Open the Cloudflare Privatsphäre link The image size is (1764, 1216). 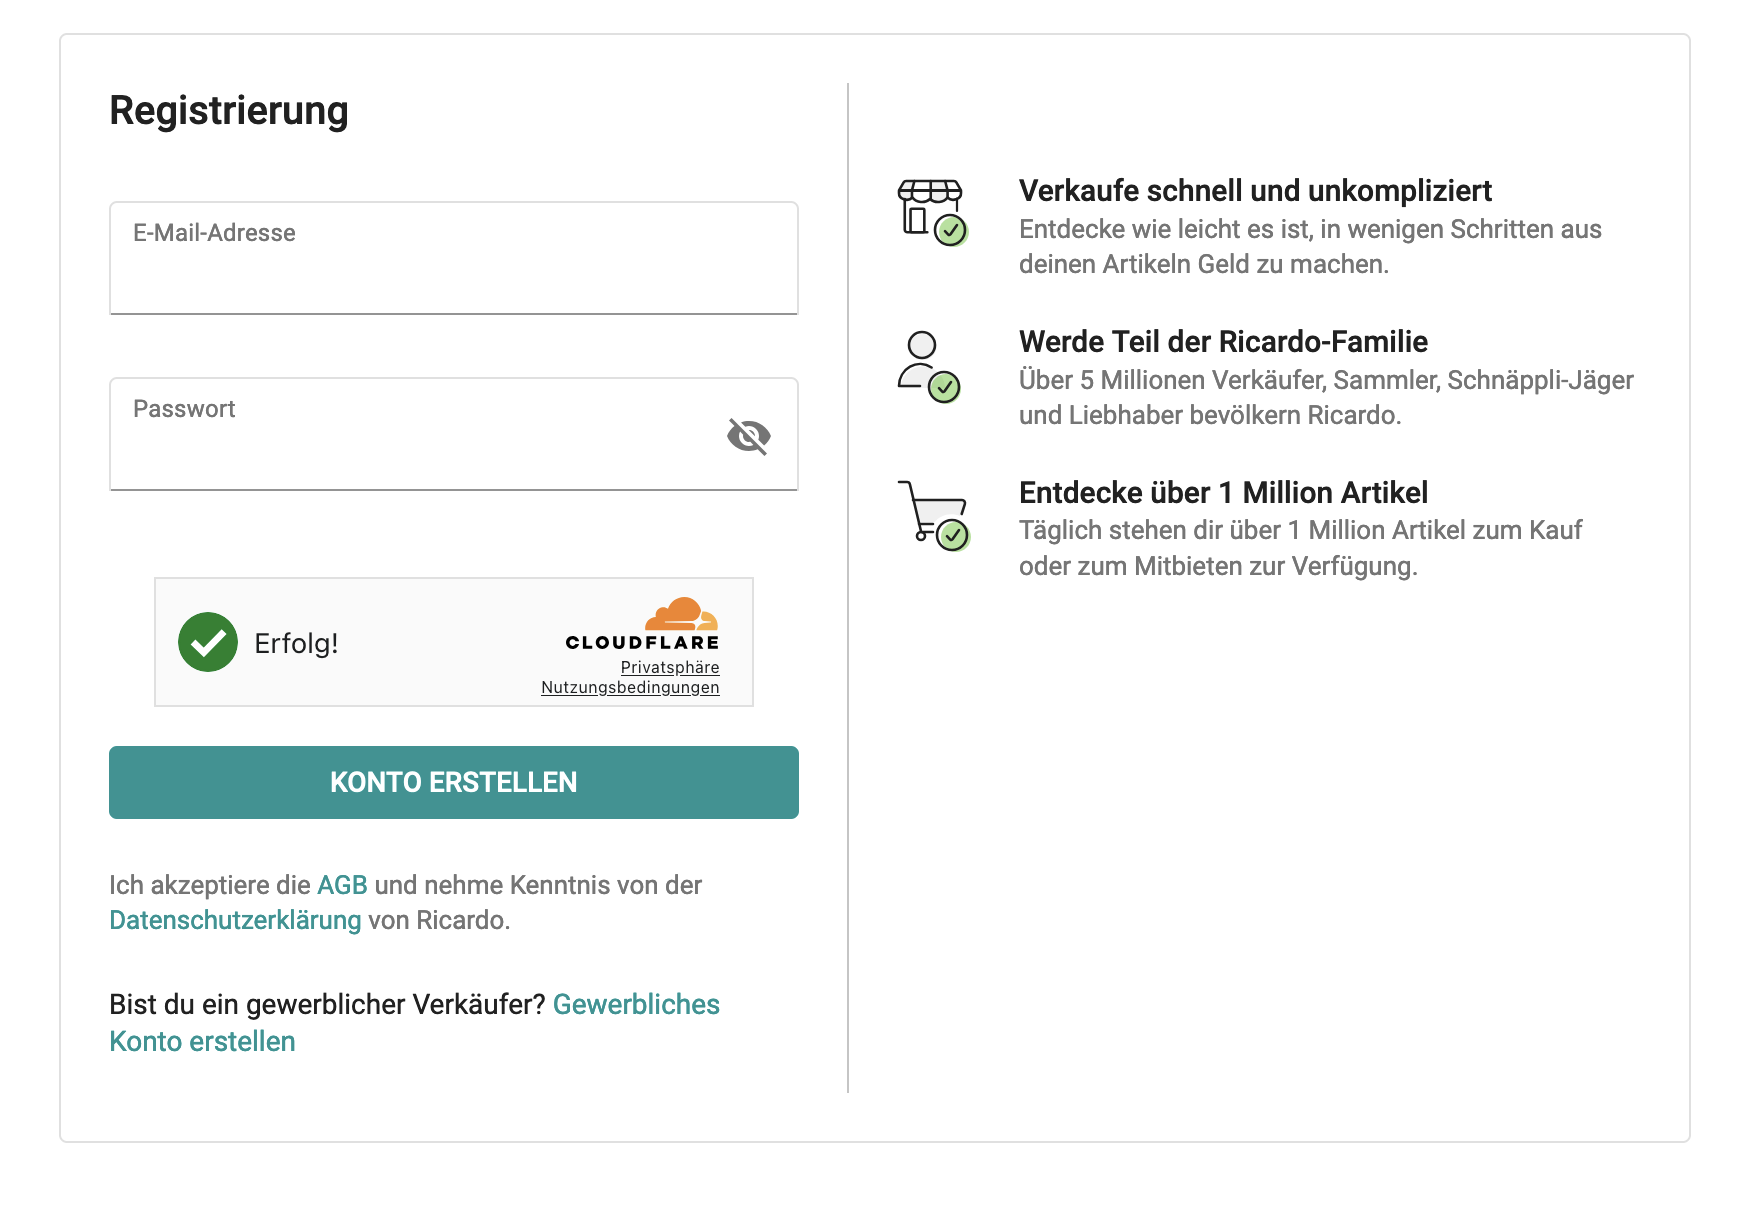[670, 667]
